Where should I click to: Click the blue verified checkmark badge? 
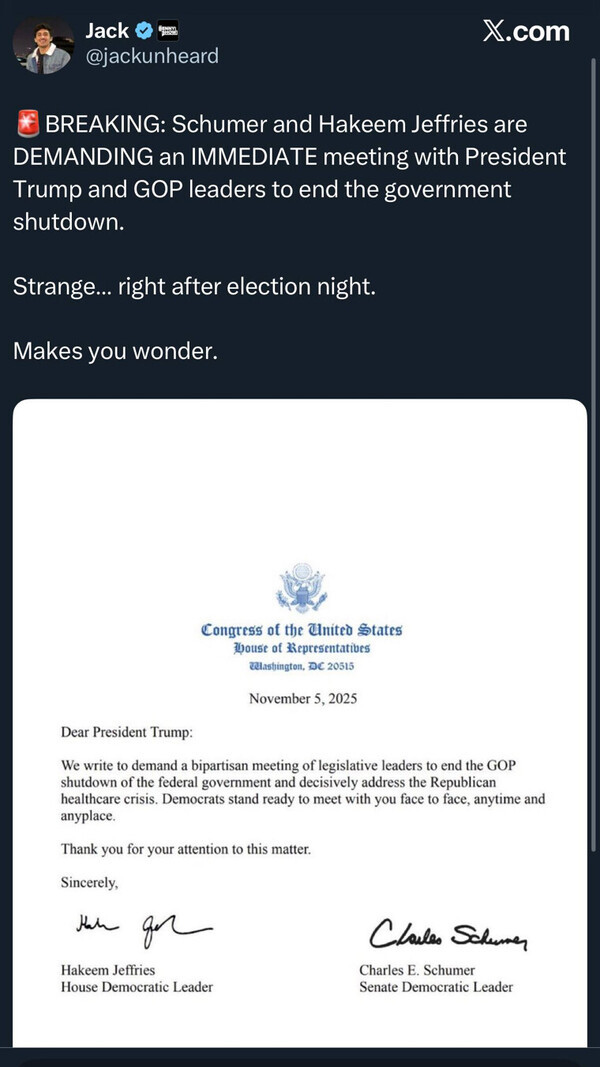tap(145, 31)
